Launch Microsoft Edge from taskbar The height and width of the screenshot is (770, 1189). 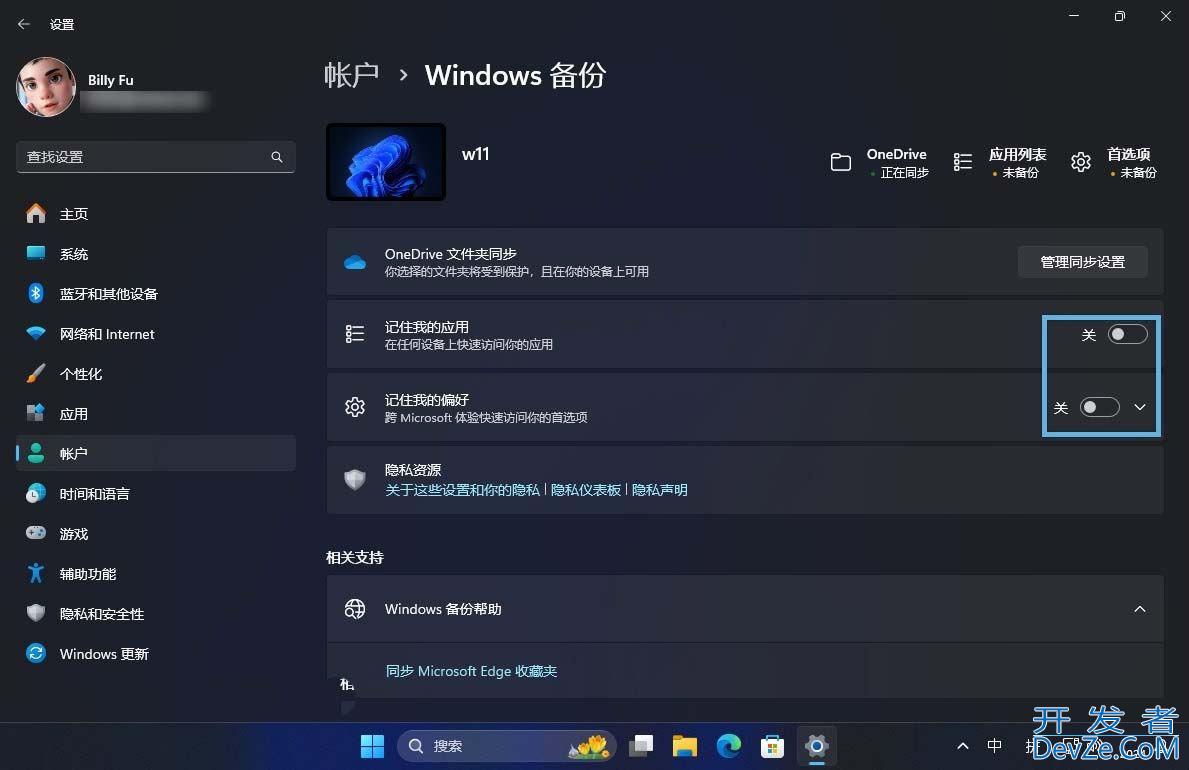point(729,746)
